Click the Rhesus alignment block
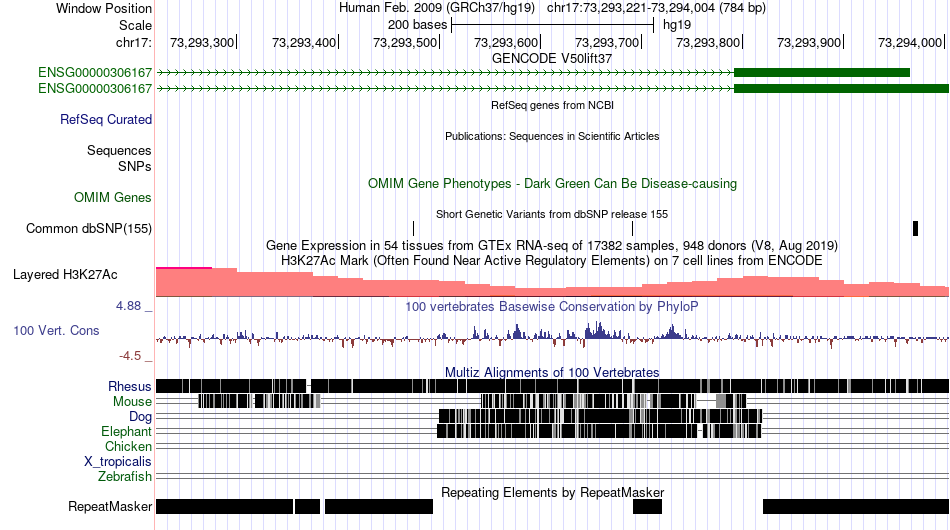This screenshot has width=950, height=530. coord(552,386)
